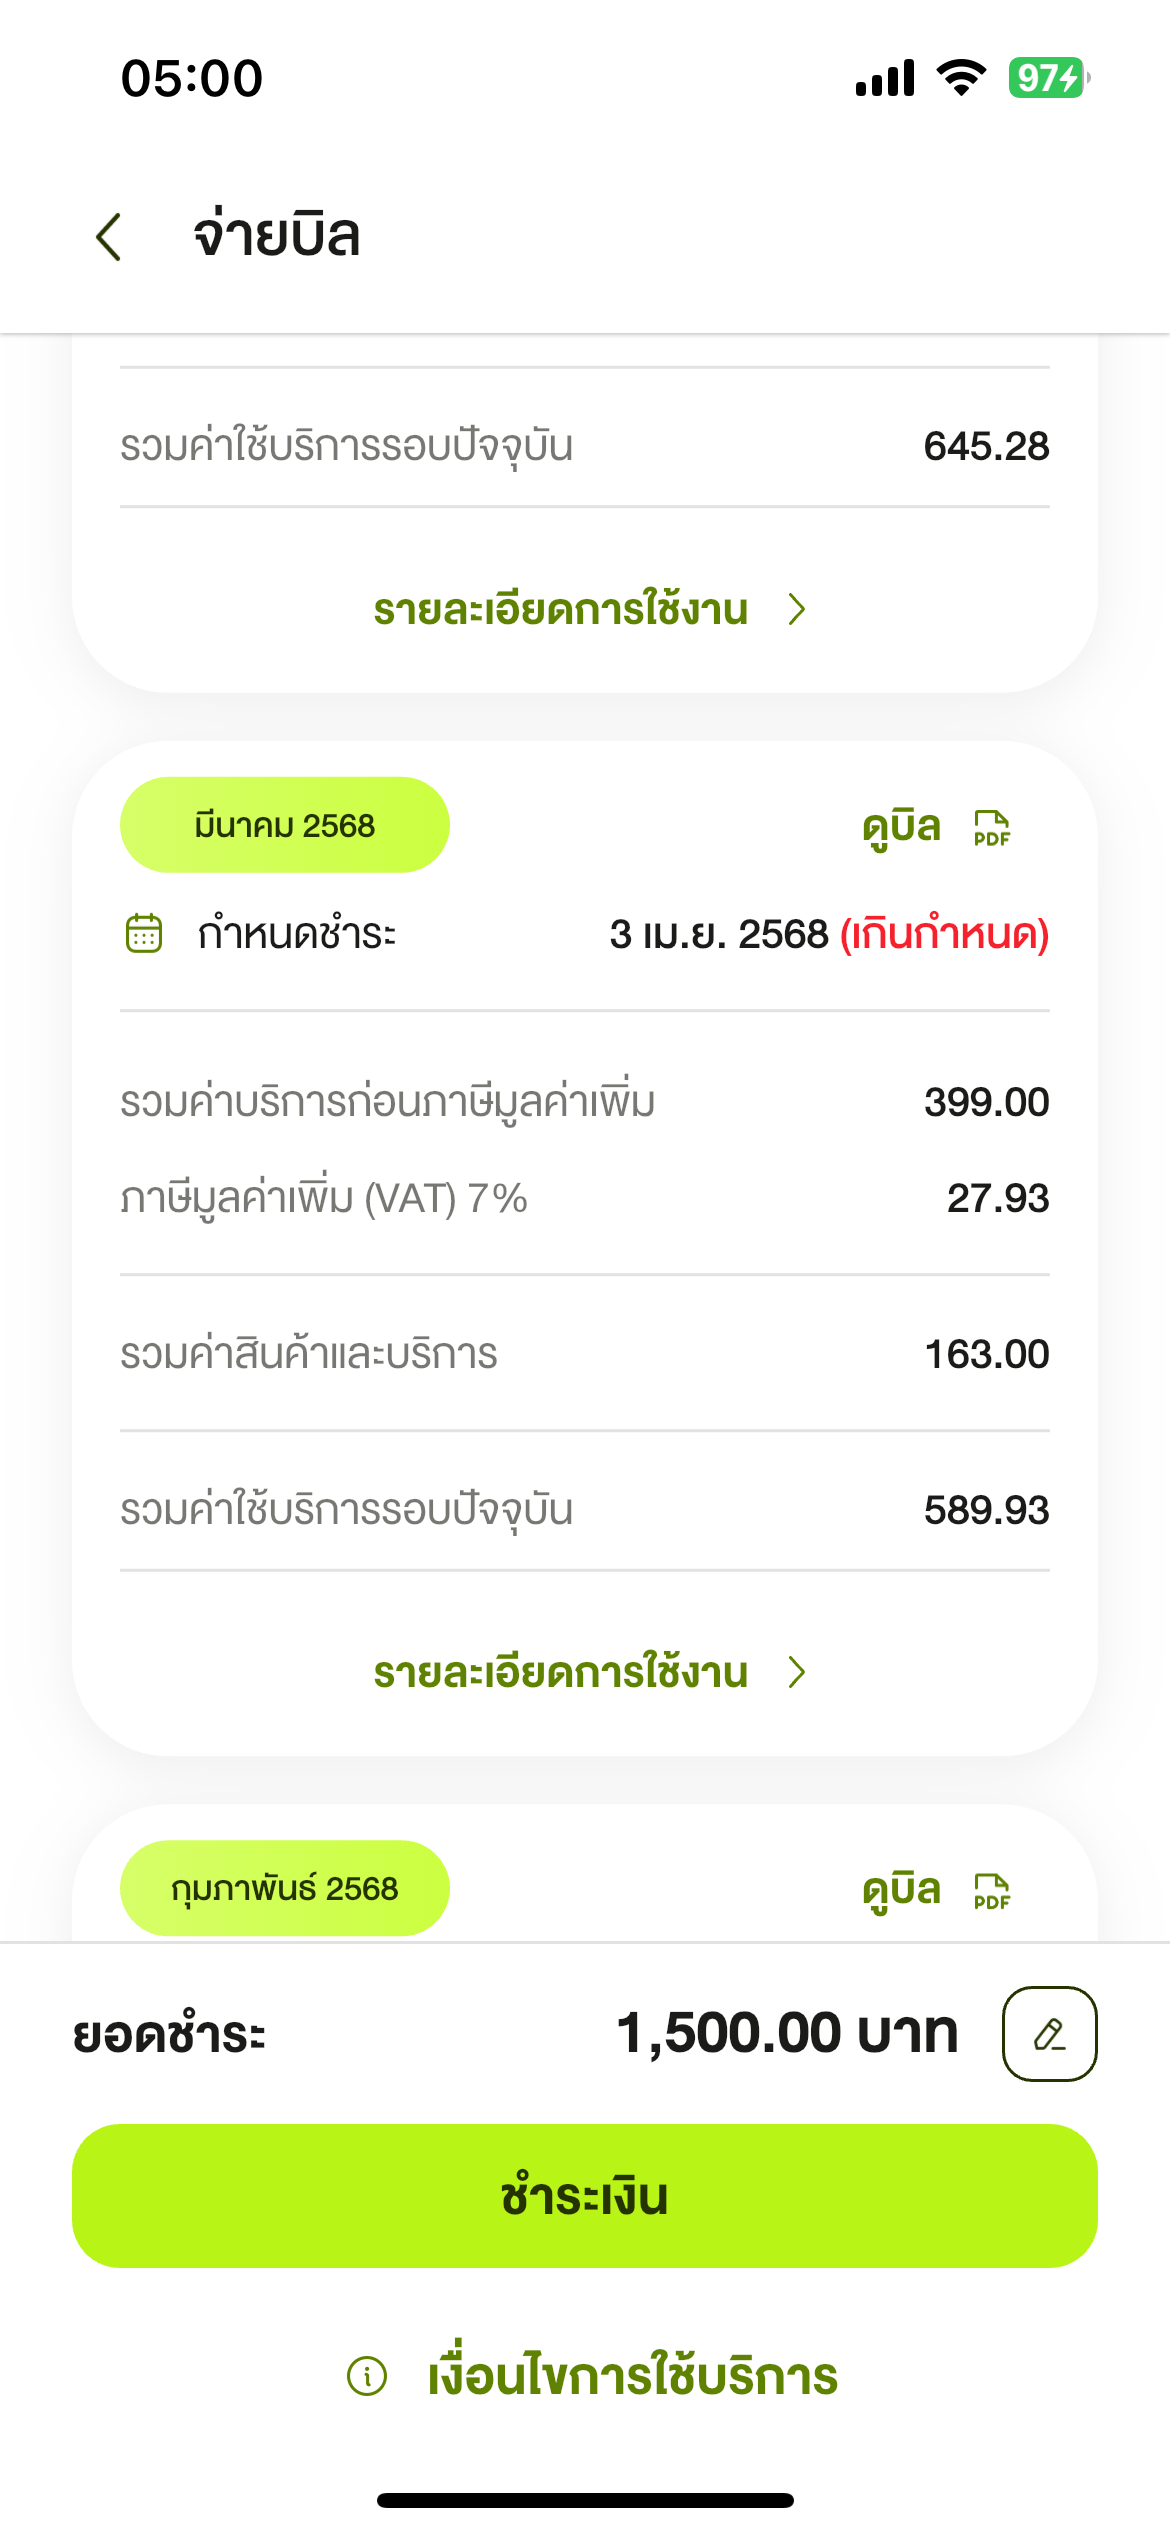
Task: Tap the Wi-Fi icon in status bar
Action: point(961,78)
